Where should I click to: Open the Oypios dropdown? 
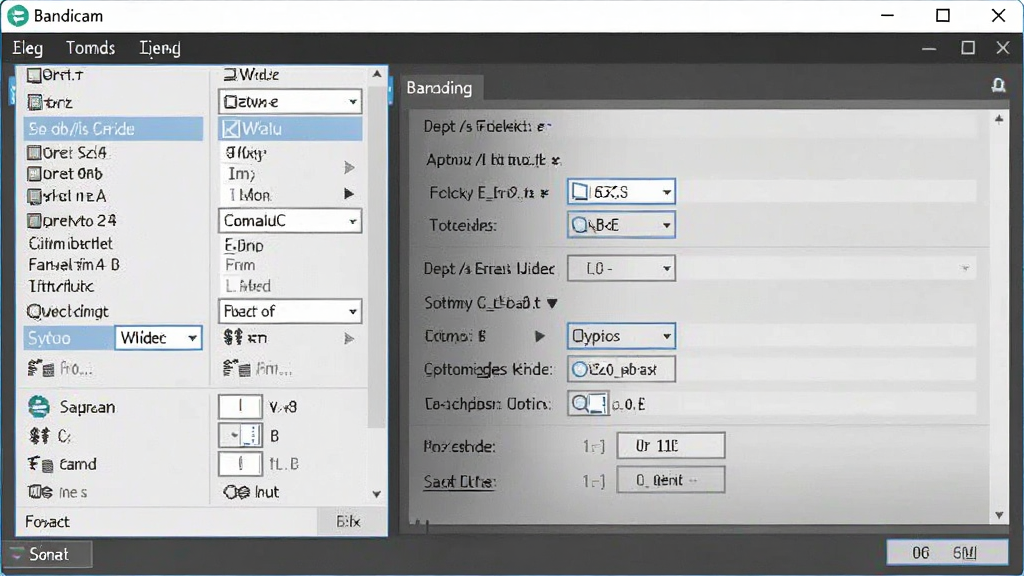coord(621,336)
